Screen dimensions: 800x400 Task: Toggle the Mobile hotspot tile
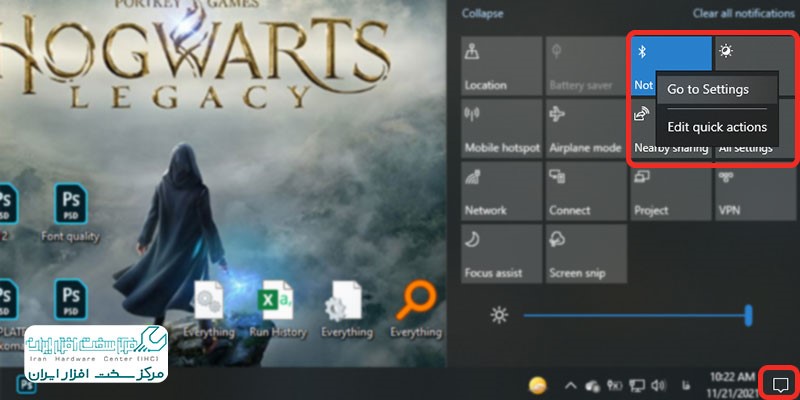(502, 129)
